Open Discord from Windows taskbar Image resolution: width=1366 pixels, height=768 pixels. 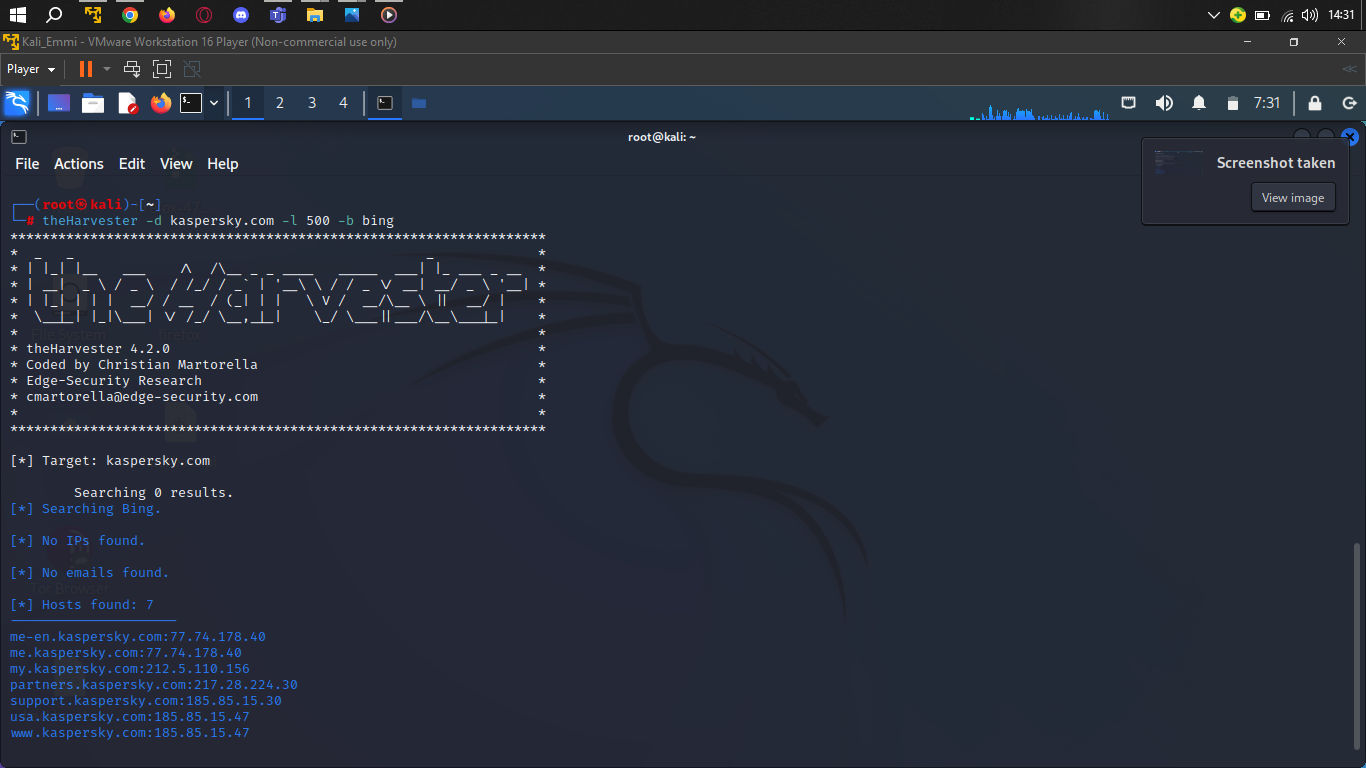(x=240, y=15)
